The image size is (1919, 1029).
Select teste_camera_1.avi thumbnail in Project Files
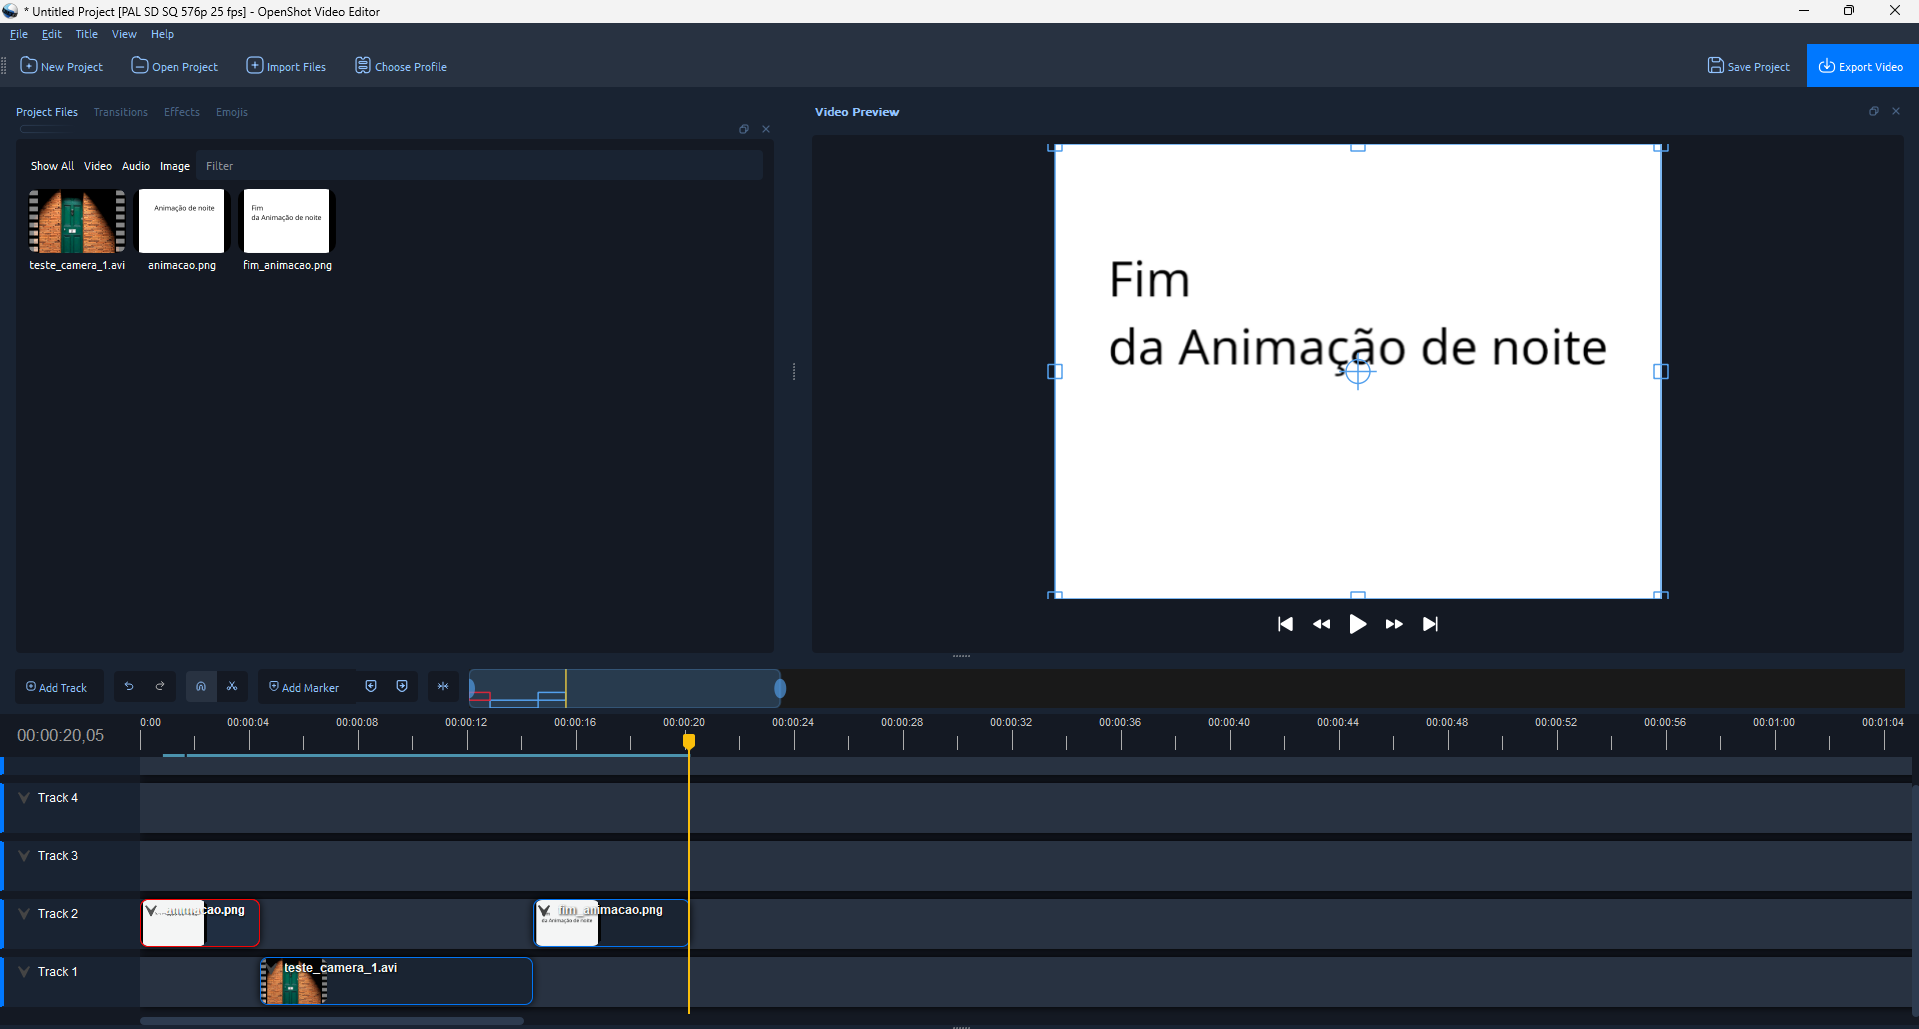(x=77, y=221)
